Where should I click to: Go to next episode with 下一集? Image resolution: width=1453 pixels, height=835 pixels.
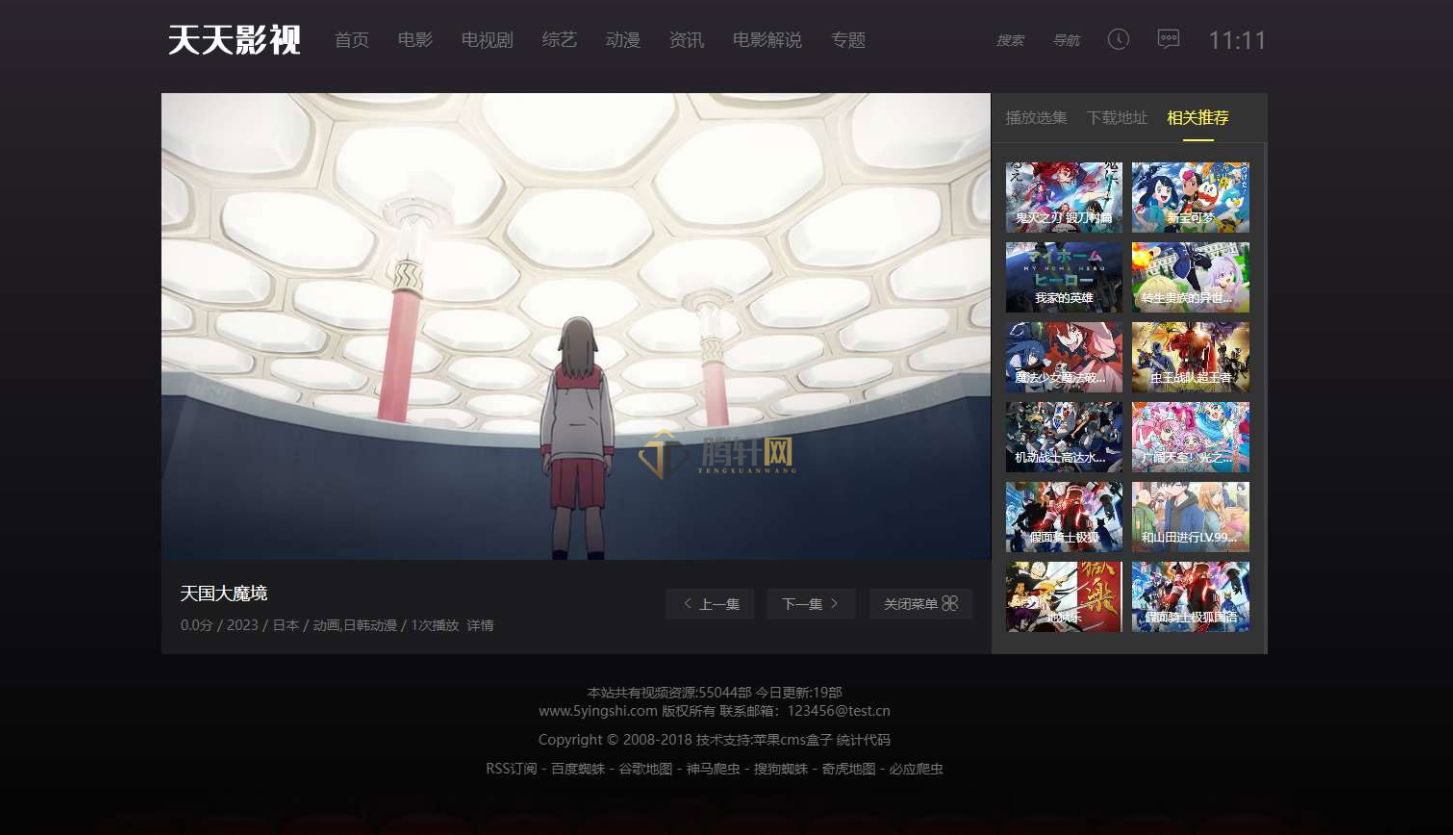click(811, 604)
